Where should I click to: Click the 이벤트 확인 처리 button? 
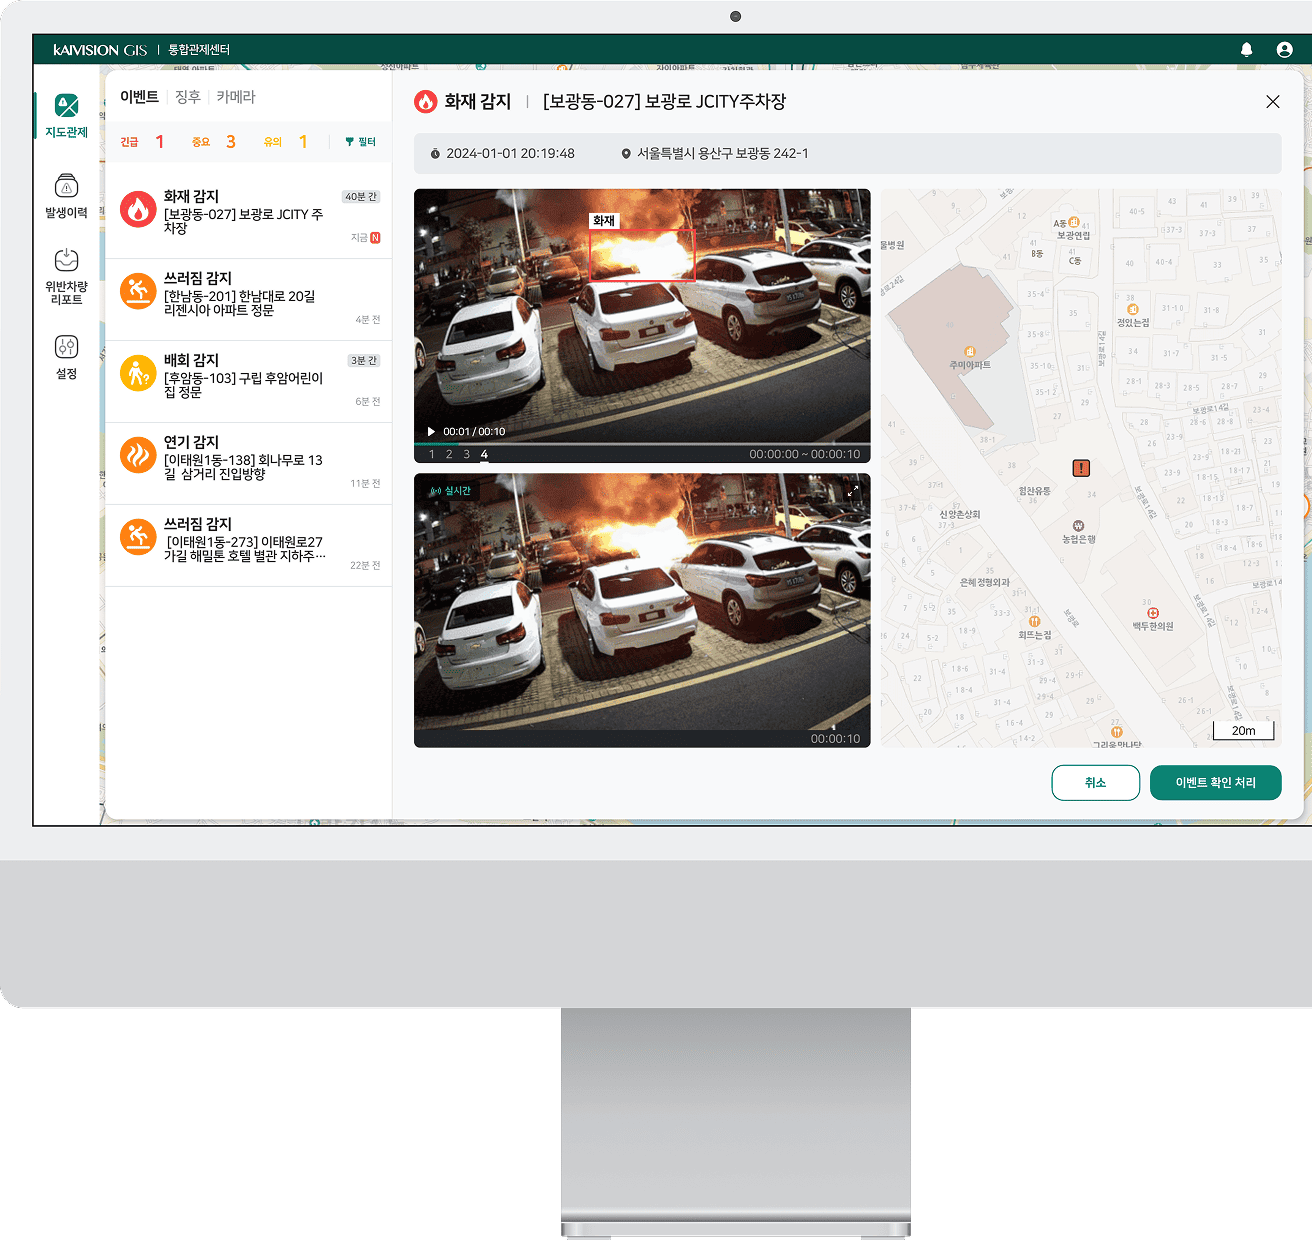(1215, 783)
